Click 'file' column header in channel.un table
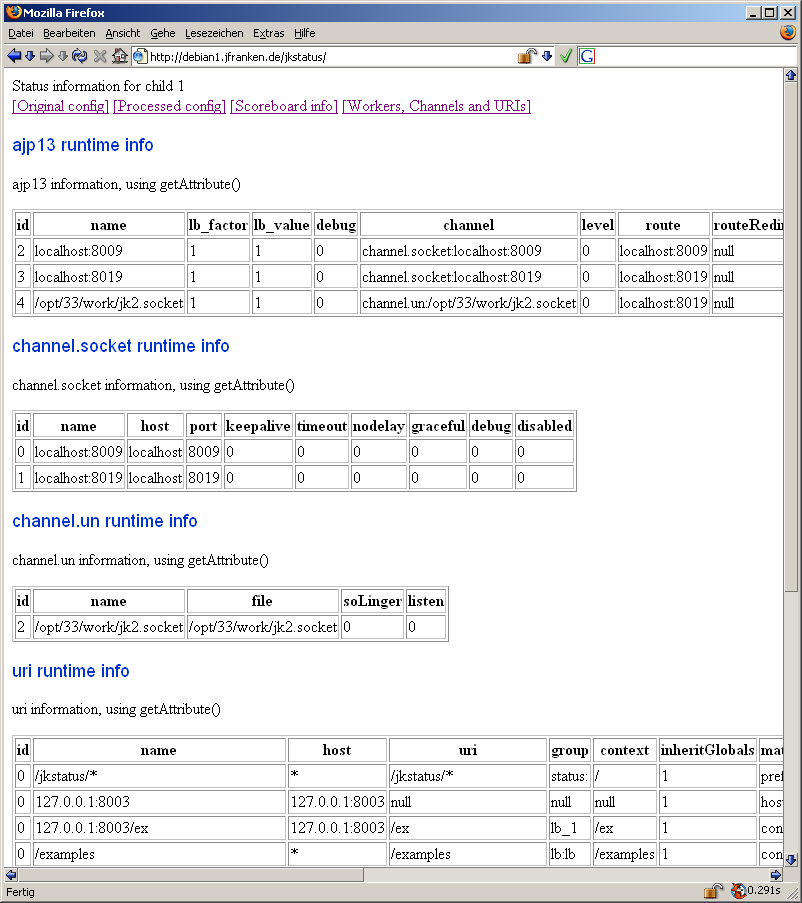Viewport: 802px width, 903px height. [263, 601]
